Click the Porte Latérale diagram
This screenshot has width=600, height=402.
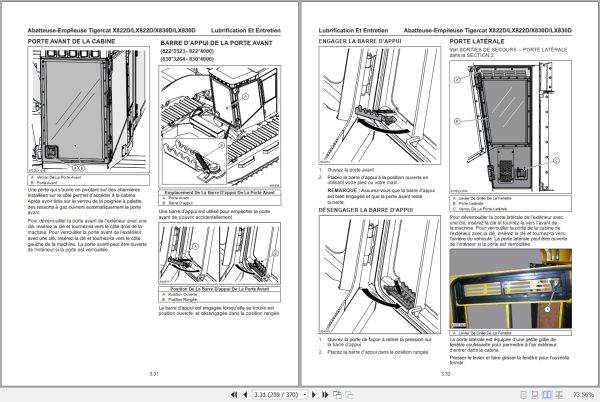[x=510, y=127]
